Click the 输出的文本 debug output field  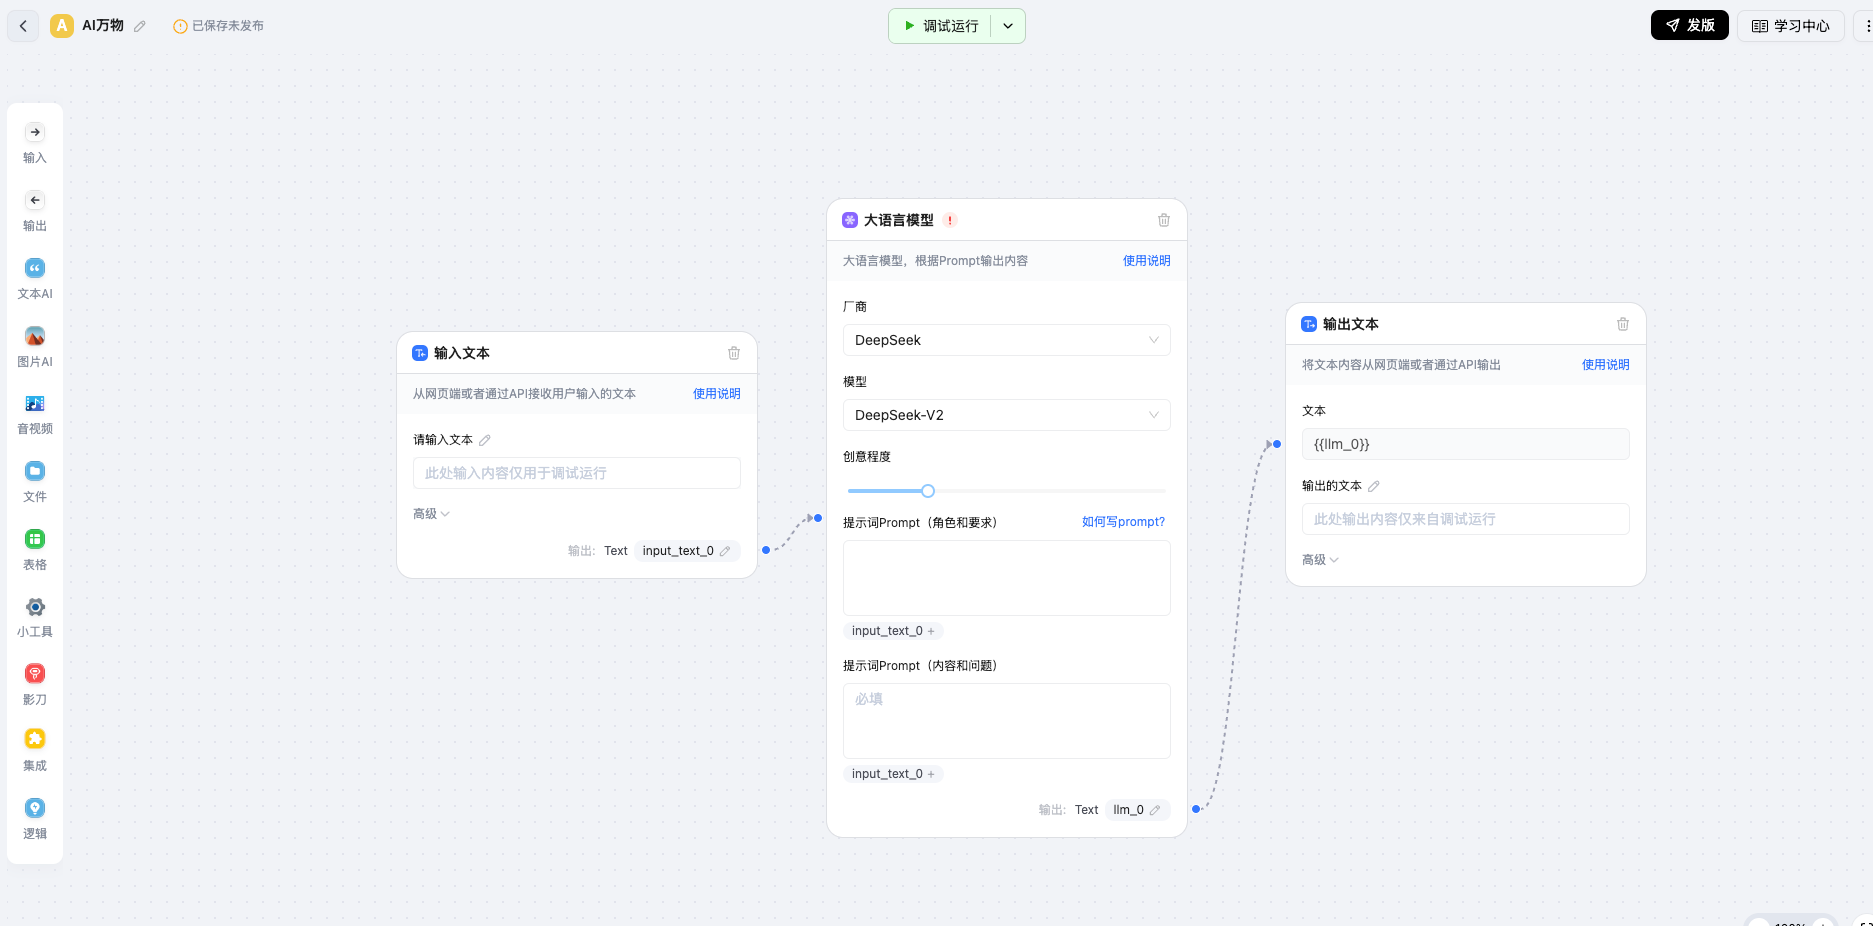(1465, 519)
